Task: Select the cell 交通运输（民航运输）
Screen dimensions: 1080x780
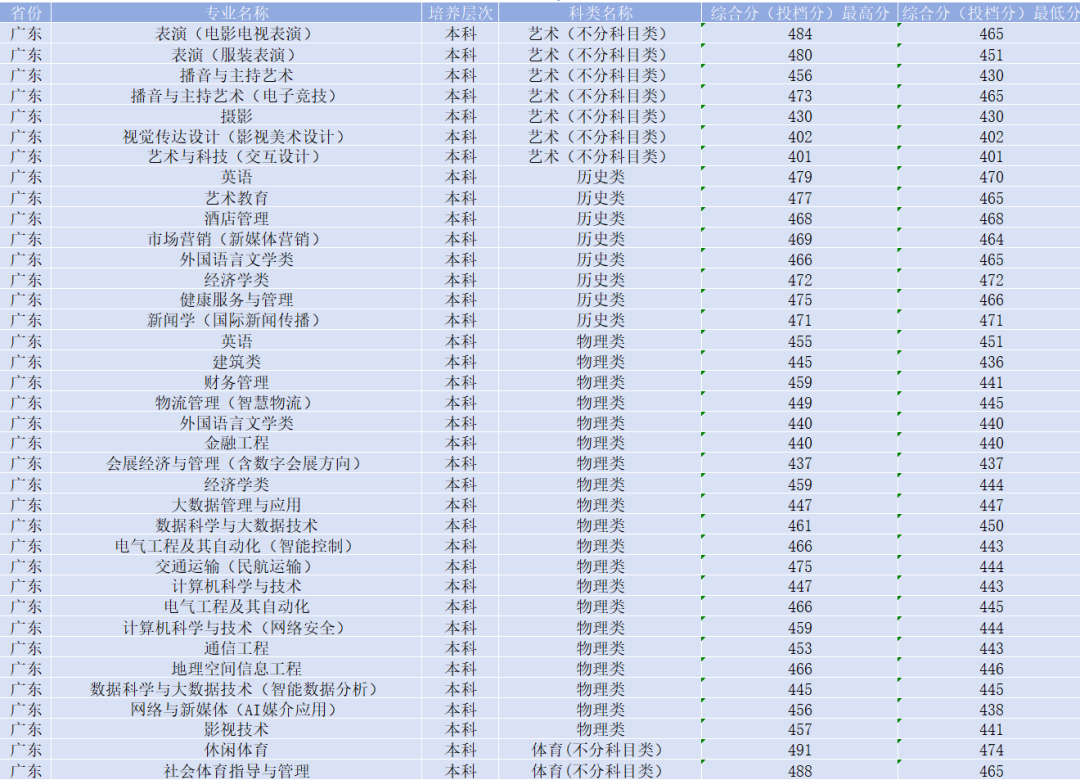Action: pos(236,566)
